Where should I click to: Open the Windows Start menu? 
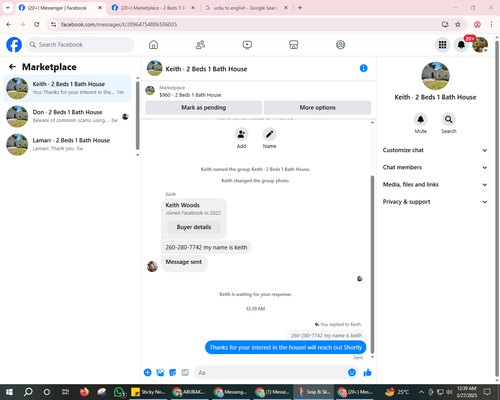9,392
